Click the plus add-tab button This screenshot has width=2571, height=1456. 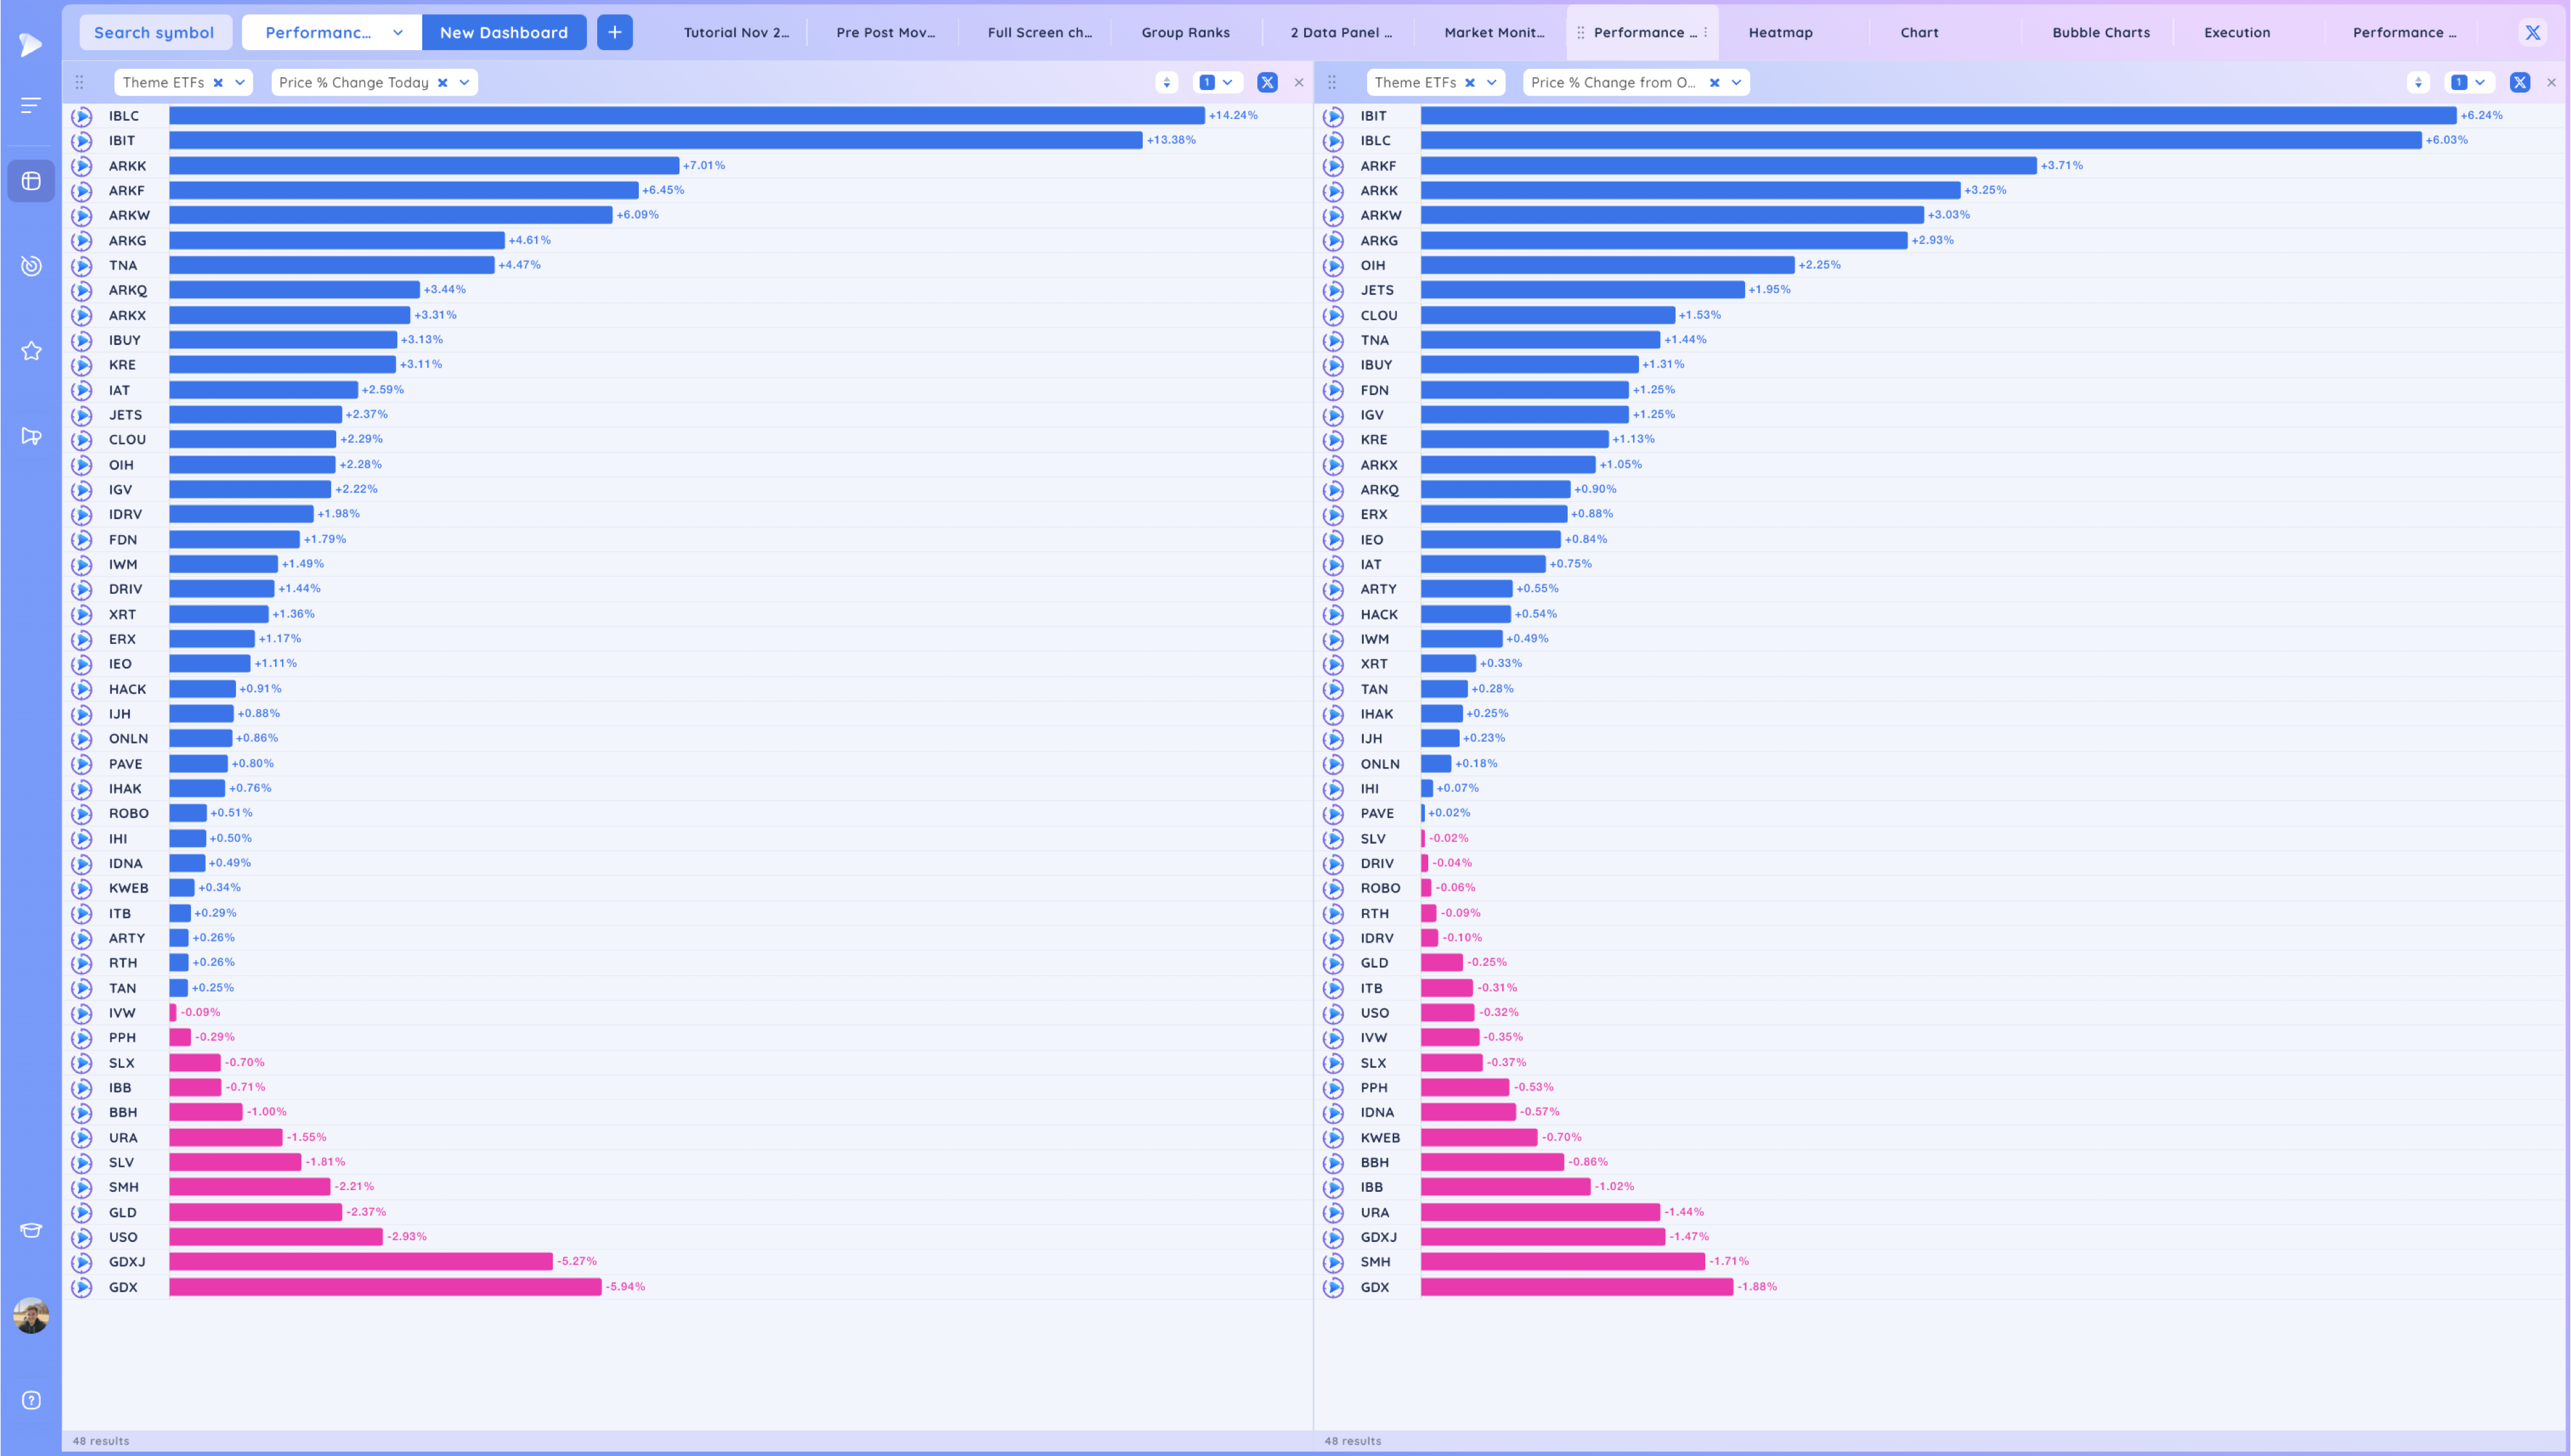point(614,33)
